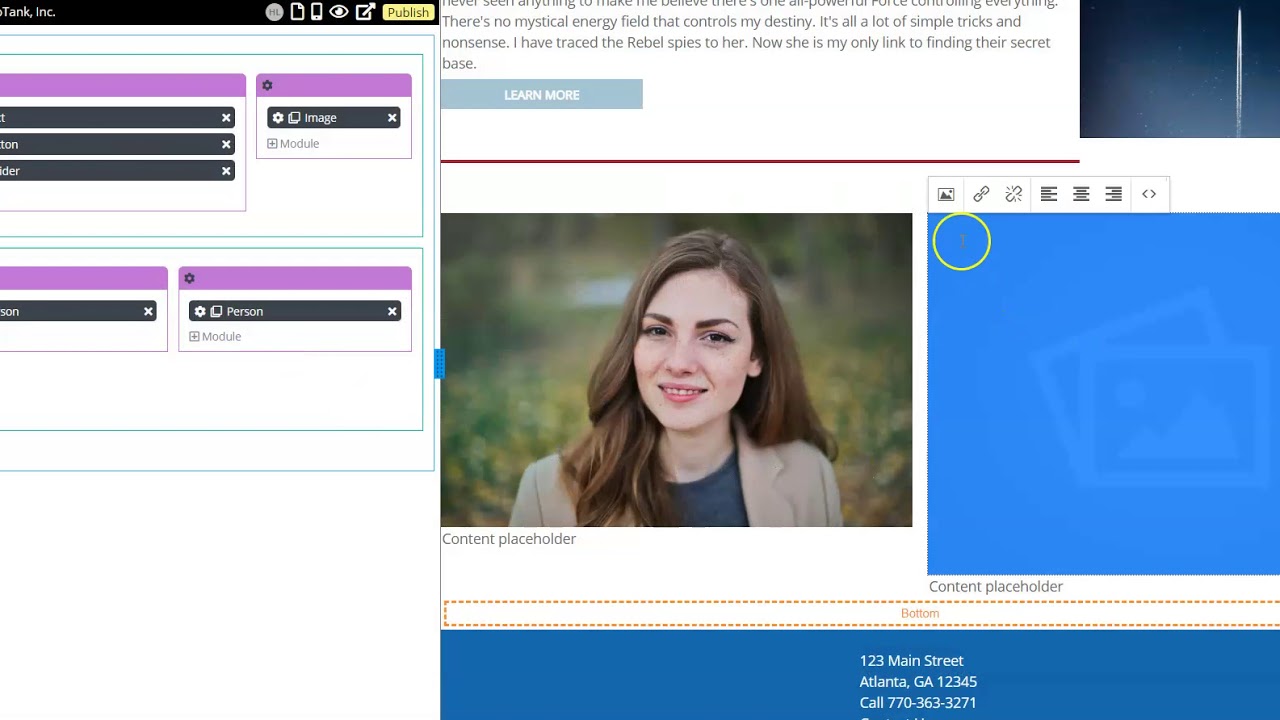This screenshot has width=1280, height=720.
Task: Open HTML source code view icon
Action: coord(1149,194)
